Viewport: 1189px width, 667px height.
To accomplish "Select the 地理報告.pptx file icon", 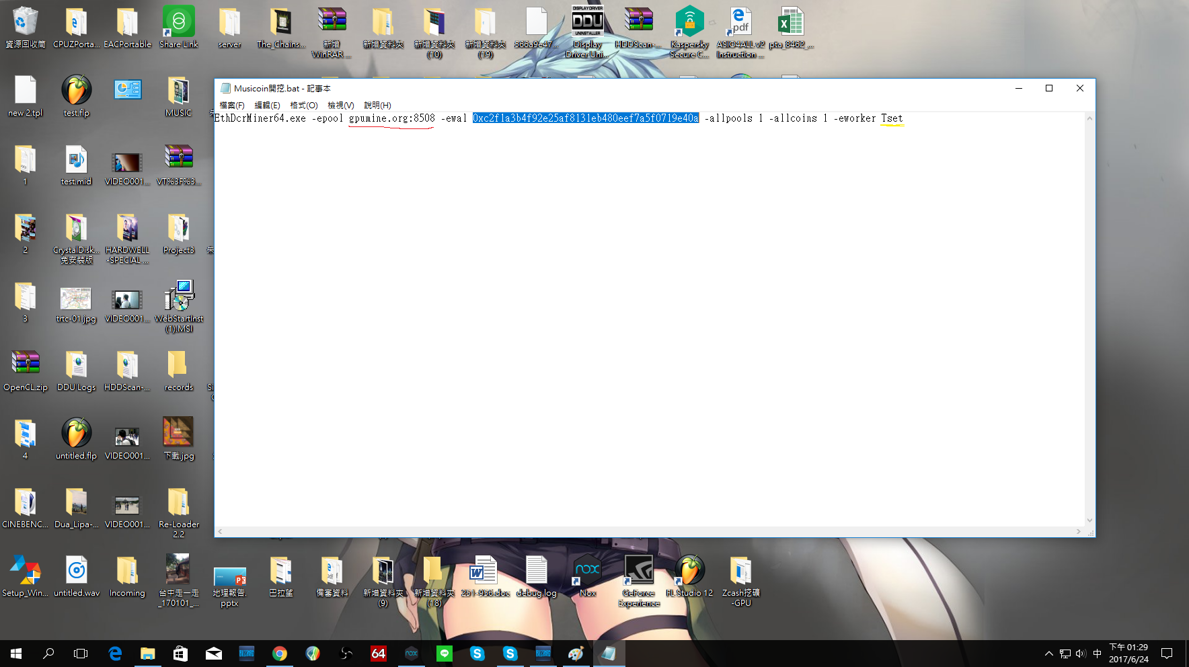I will [x=230, y=587].
